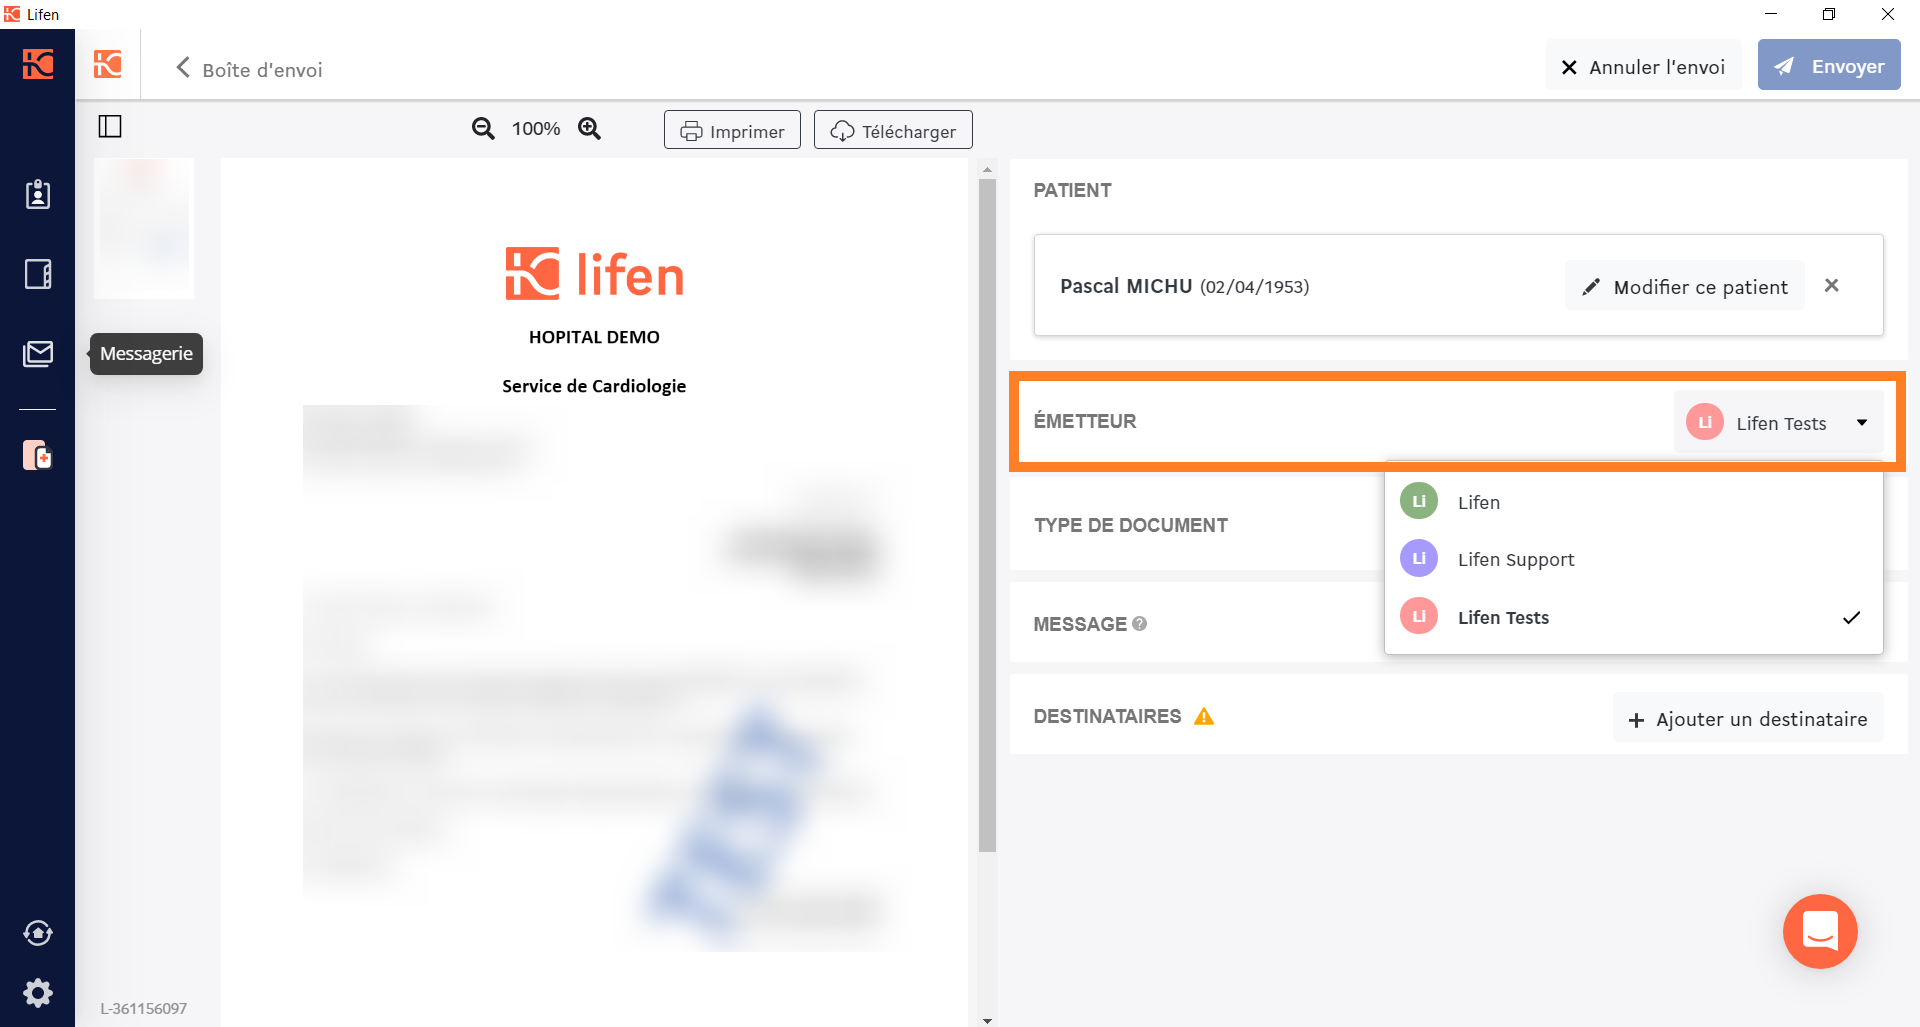1920x1027 pixels.
Task: Click the checkmark next to Lifen Tests
Action: pyautogui.click(x=1851, y=617)
